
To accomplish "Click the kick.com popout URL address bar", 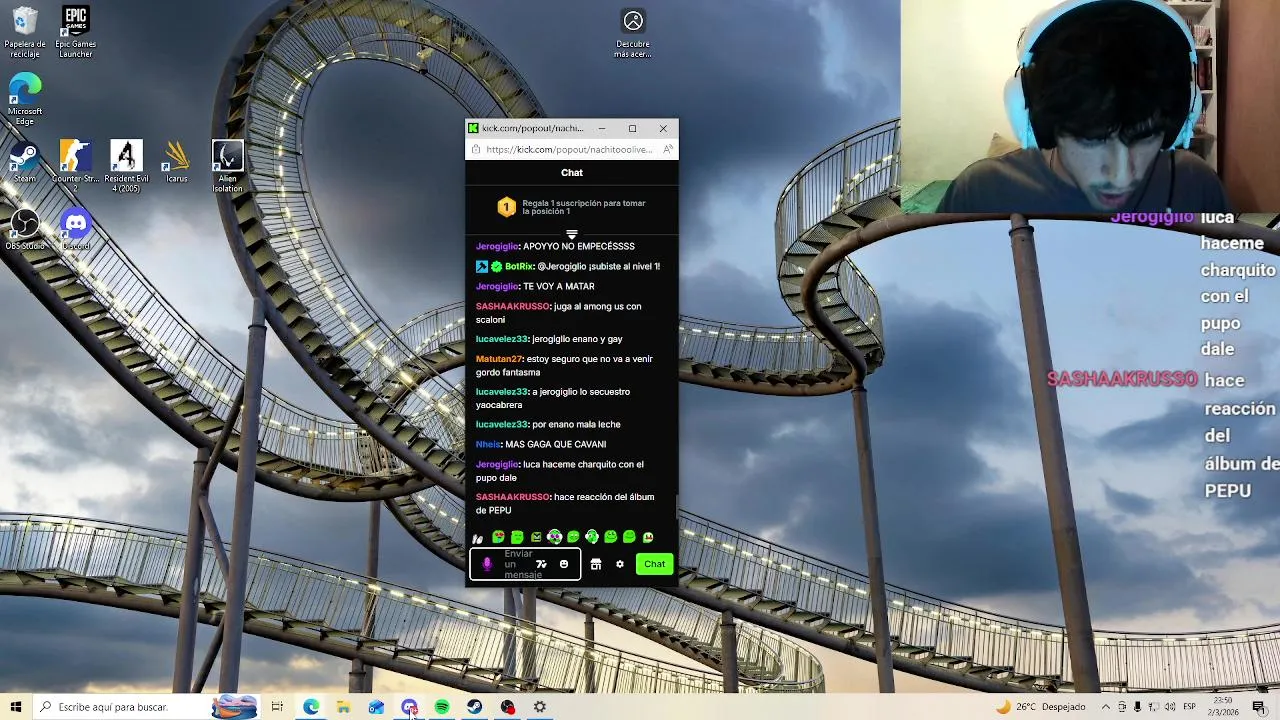I will click(569, 150).
